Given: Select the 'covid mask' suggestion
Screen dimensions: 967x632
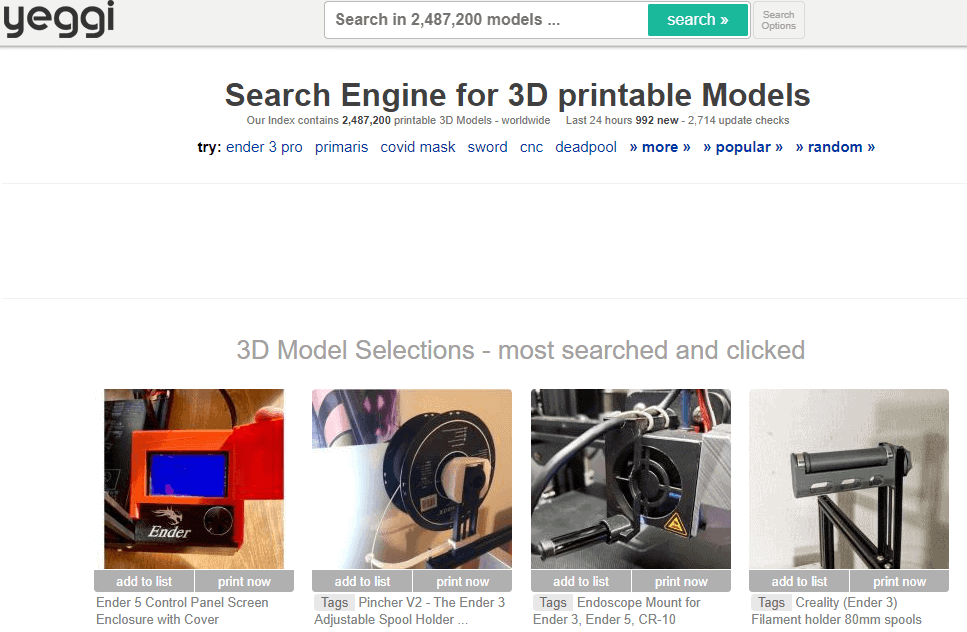Looking at the screenshot, I should click(418, 147).
